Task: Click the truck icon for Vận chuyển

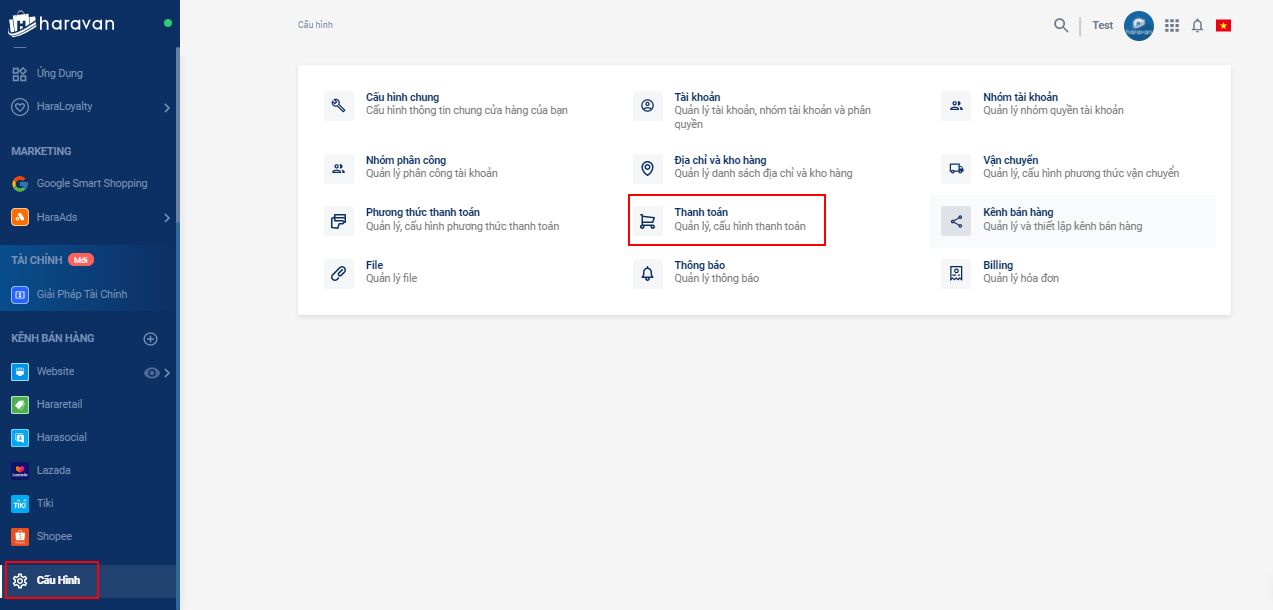Action: click(x=956, y=168)
